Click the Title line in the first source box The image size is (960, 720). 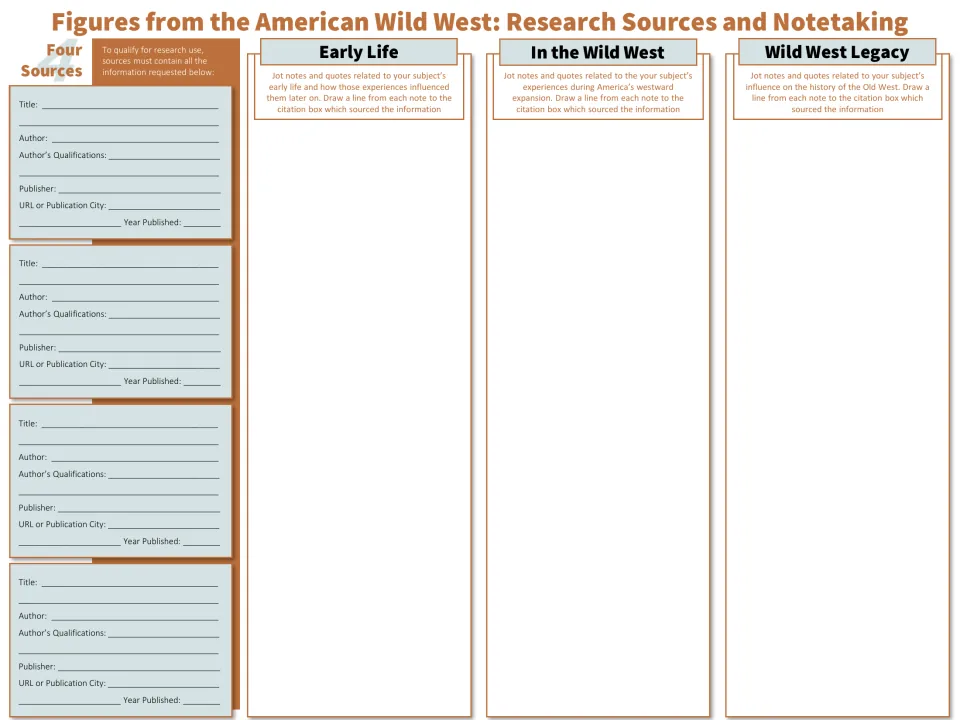(130, 105)
